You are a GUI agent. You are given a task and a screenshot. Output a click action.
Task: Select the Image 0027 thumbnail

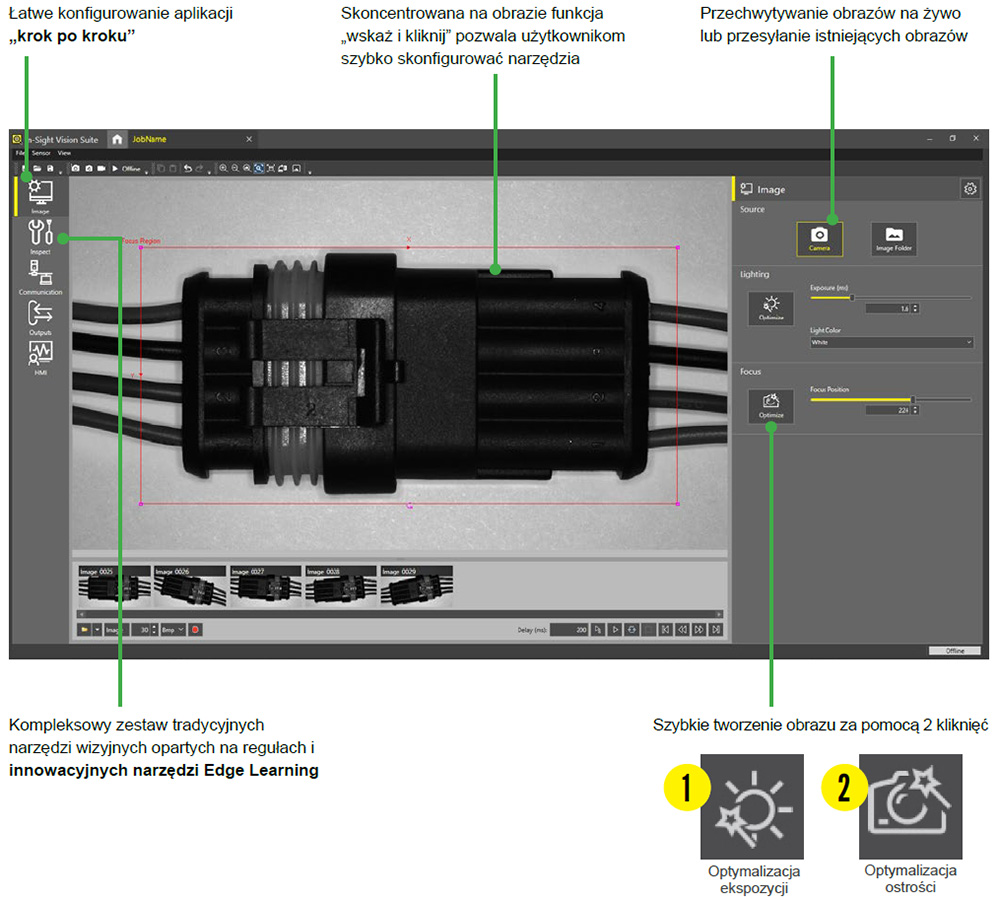click(x=265, y=586)
